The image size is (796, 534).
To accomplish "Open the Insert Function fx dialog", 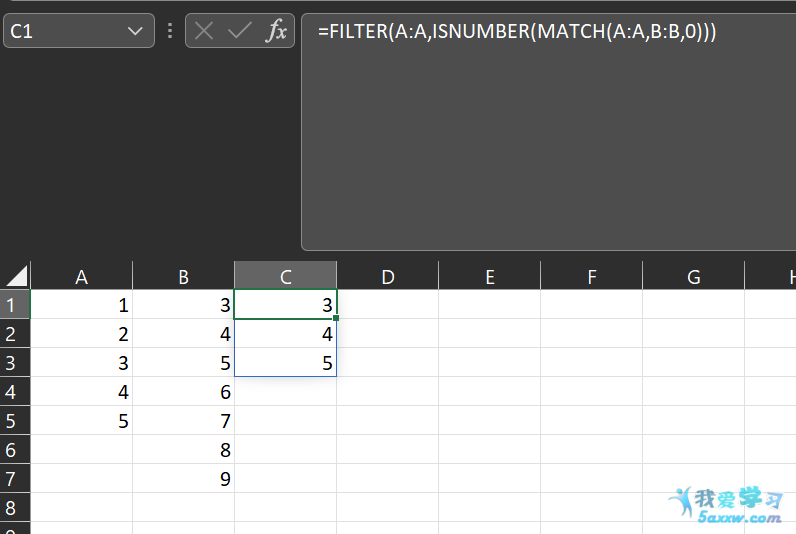I will pyautogui.click(x=276, y=31).
